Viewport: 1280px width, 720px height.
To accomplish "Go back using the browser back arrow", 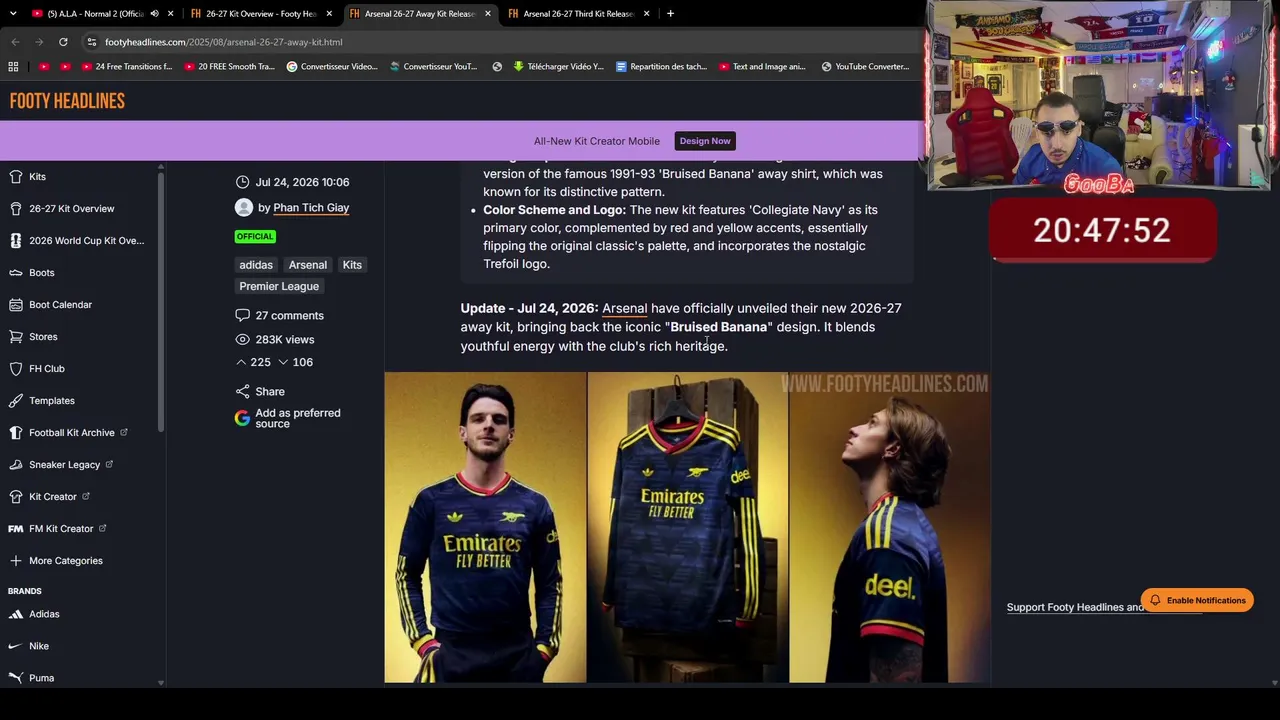I will click(15, 42).
